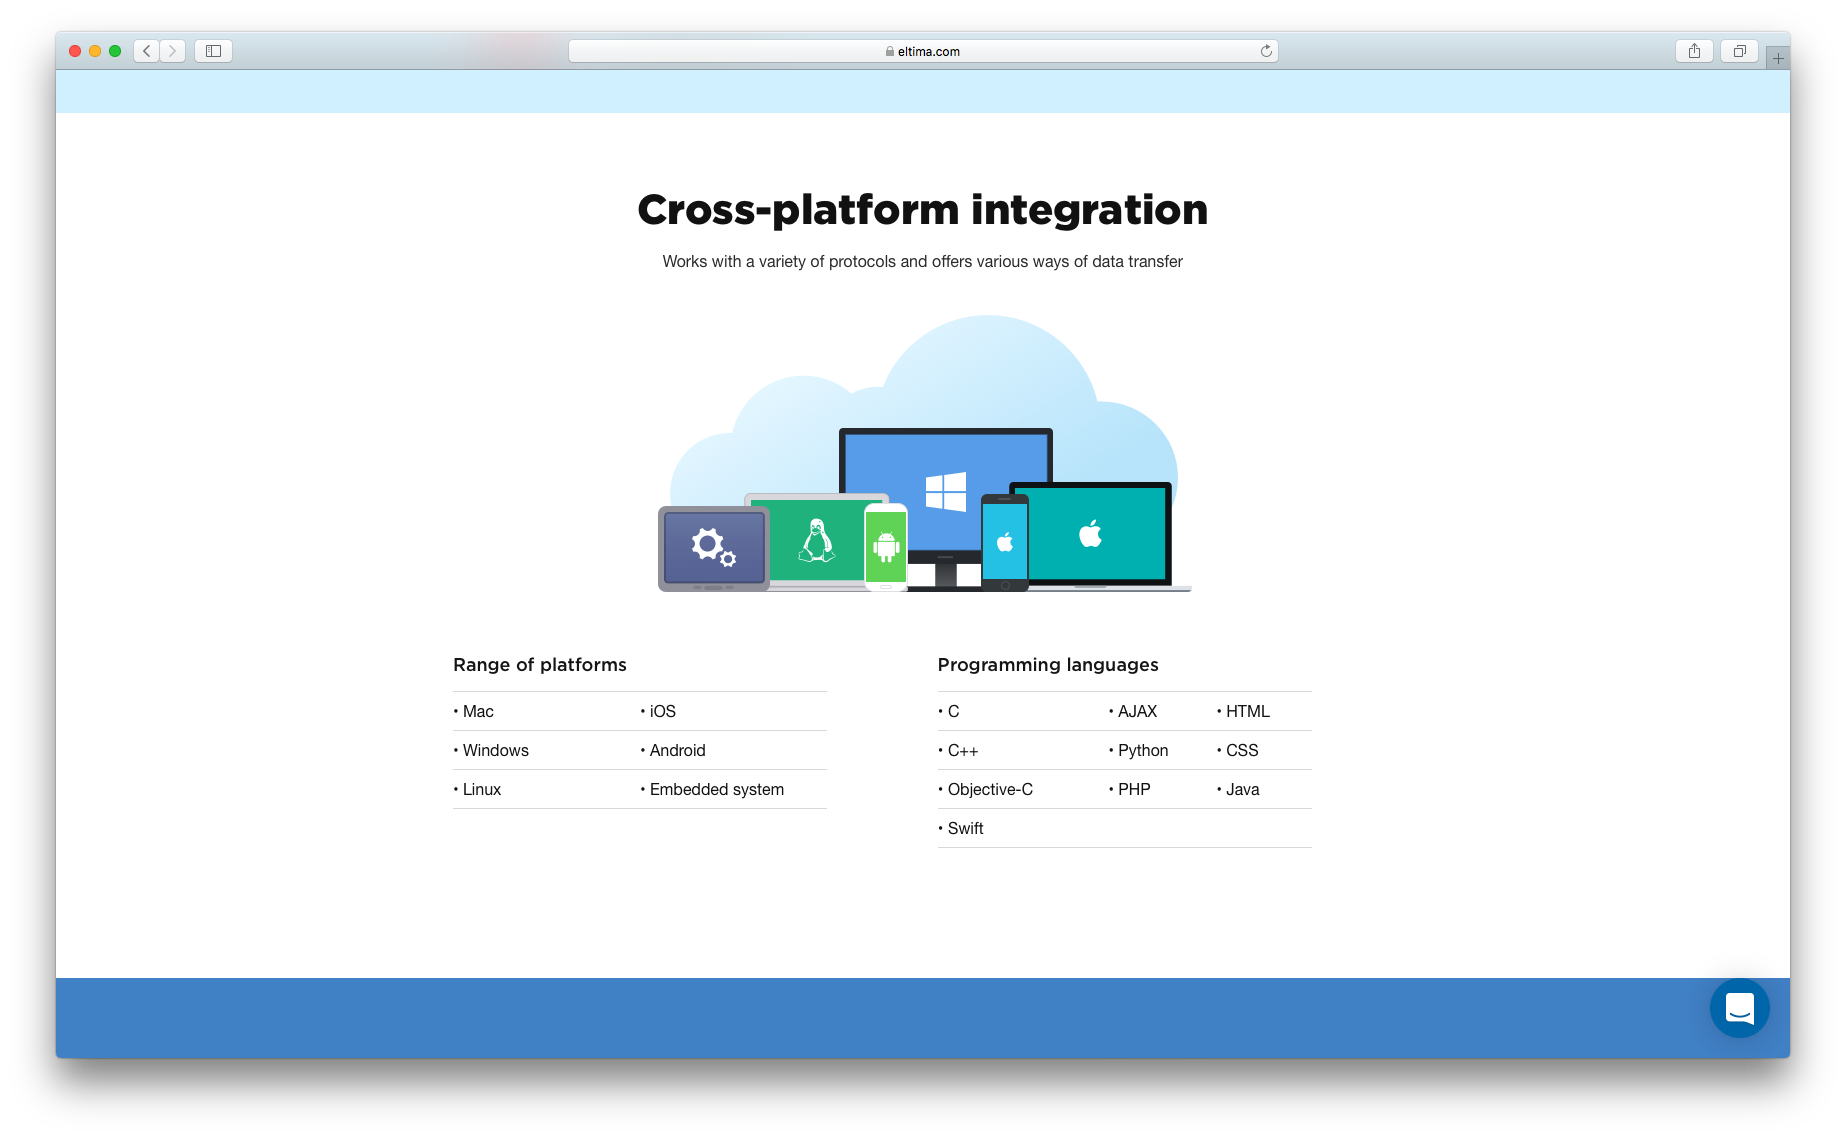Add a new tab with the plus button

pos(1778,58)
